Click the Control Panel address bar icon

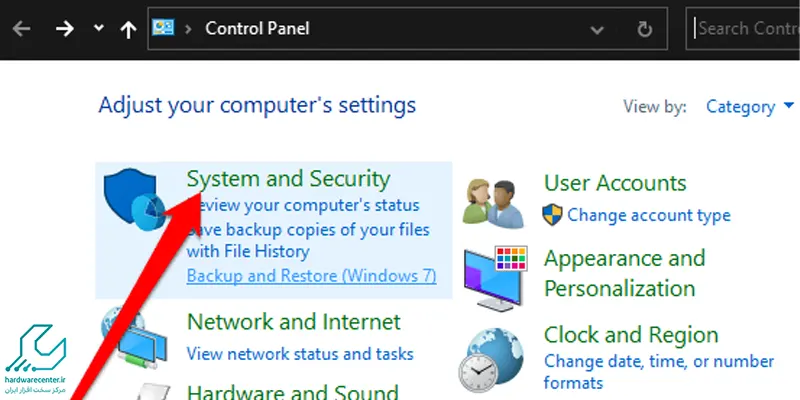(163, 28)
